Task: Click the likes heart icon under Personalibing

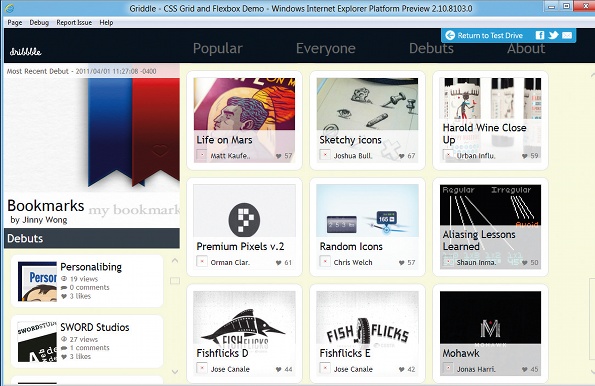Action: point(64,296)
